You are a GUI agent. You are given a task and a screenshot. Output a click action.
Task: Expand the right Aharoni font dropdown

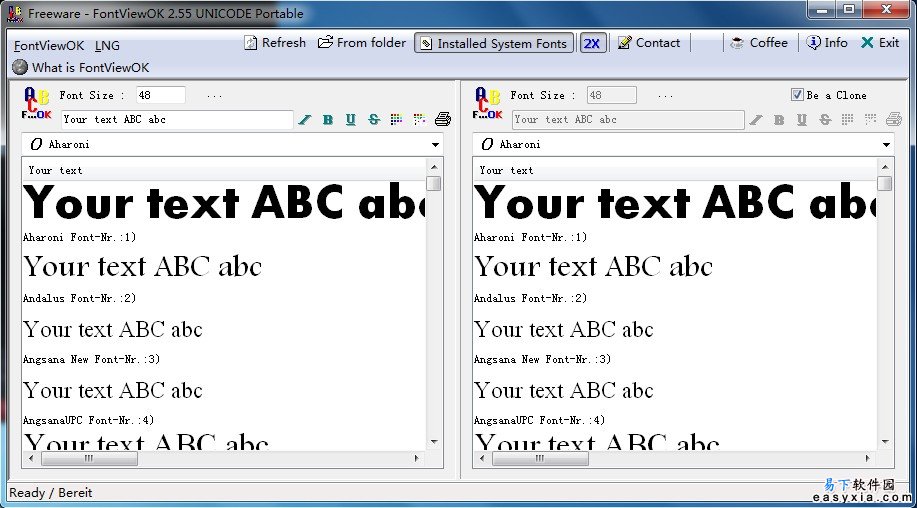coord(886,145)
